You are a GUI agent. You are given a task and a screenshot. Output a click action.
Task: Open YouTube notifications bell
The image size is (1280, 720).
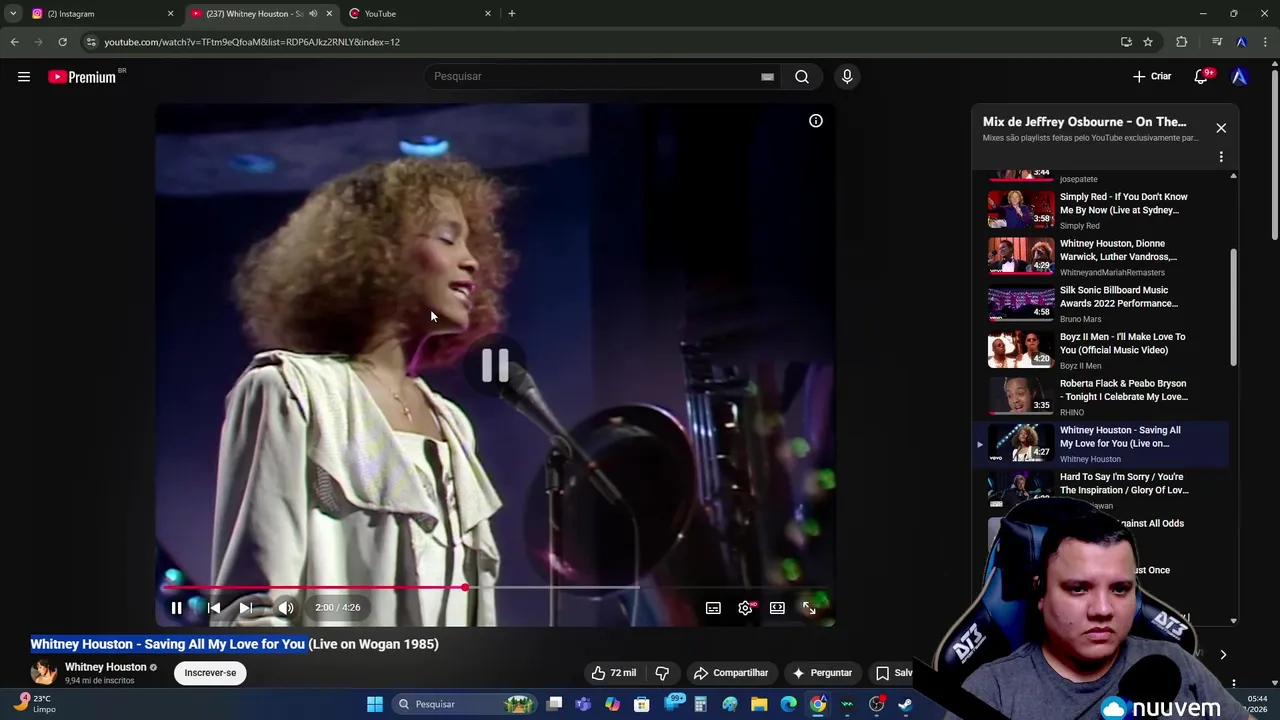click(x=1202, y=77)
